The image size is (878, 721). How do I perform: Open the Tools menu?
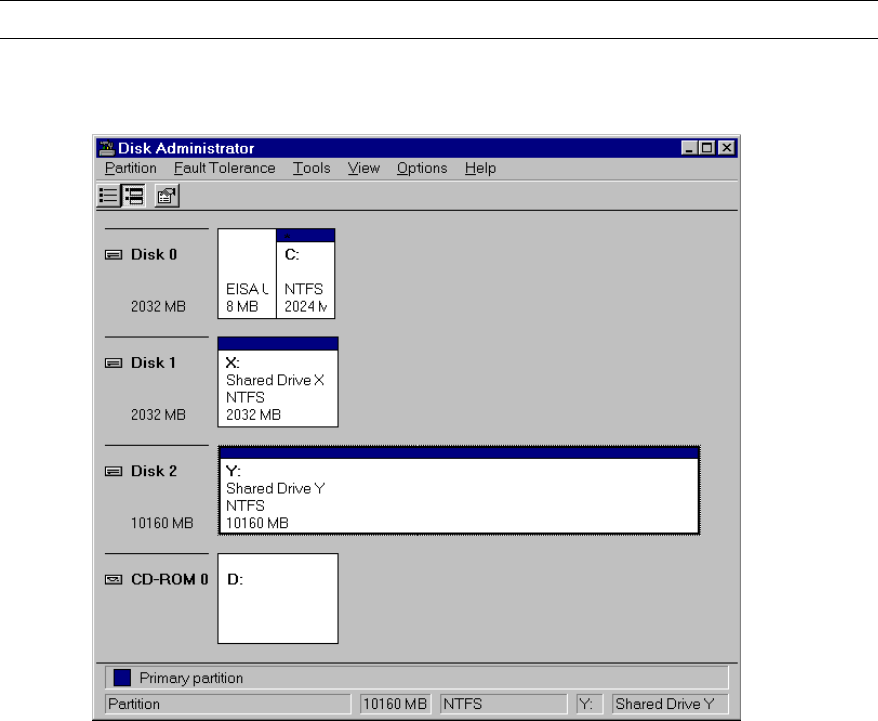(311, 168)
